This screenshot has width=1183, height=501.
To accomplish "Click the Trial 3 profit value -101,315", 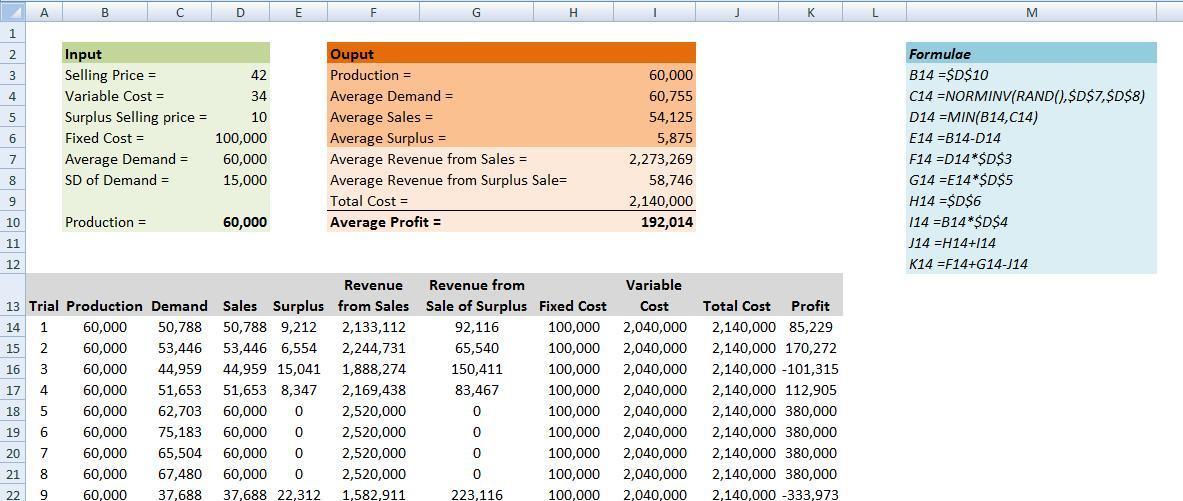I will tap(812, 369).
